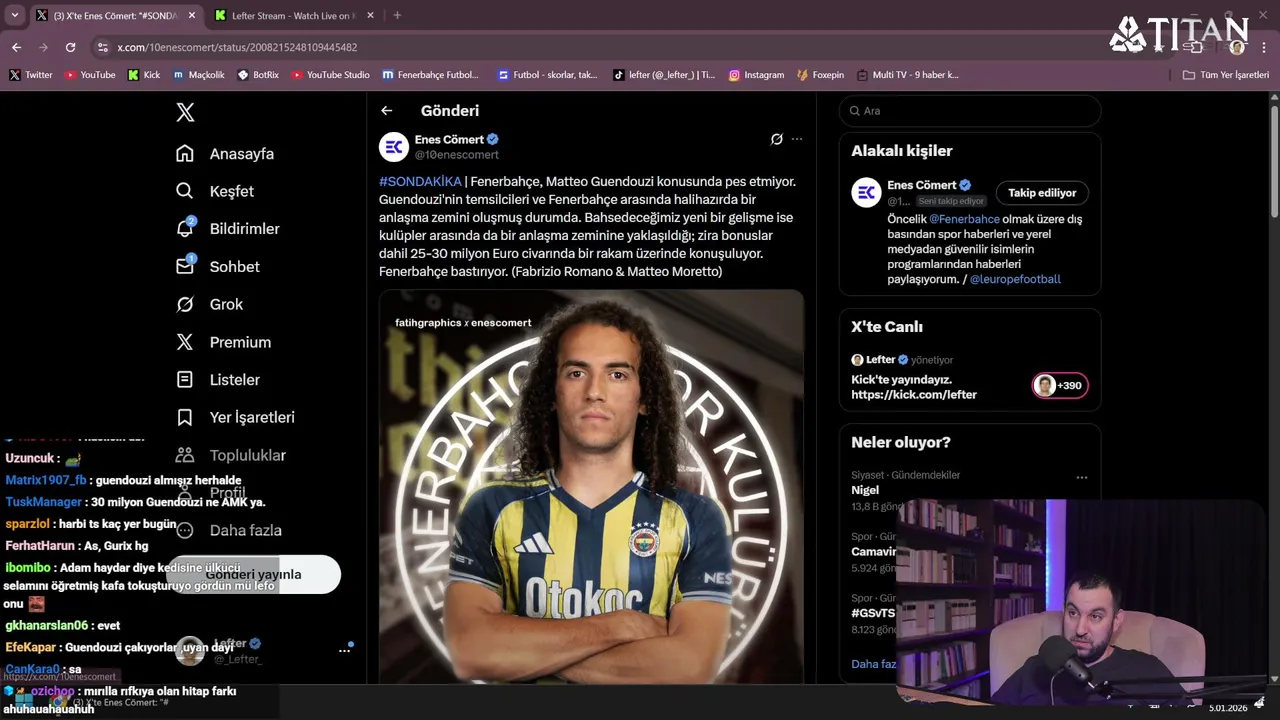Open the @Fenerbahce mention link

pos(964,219)
